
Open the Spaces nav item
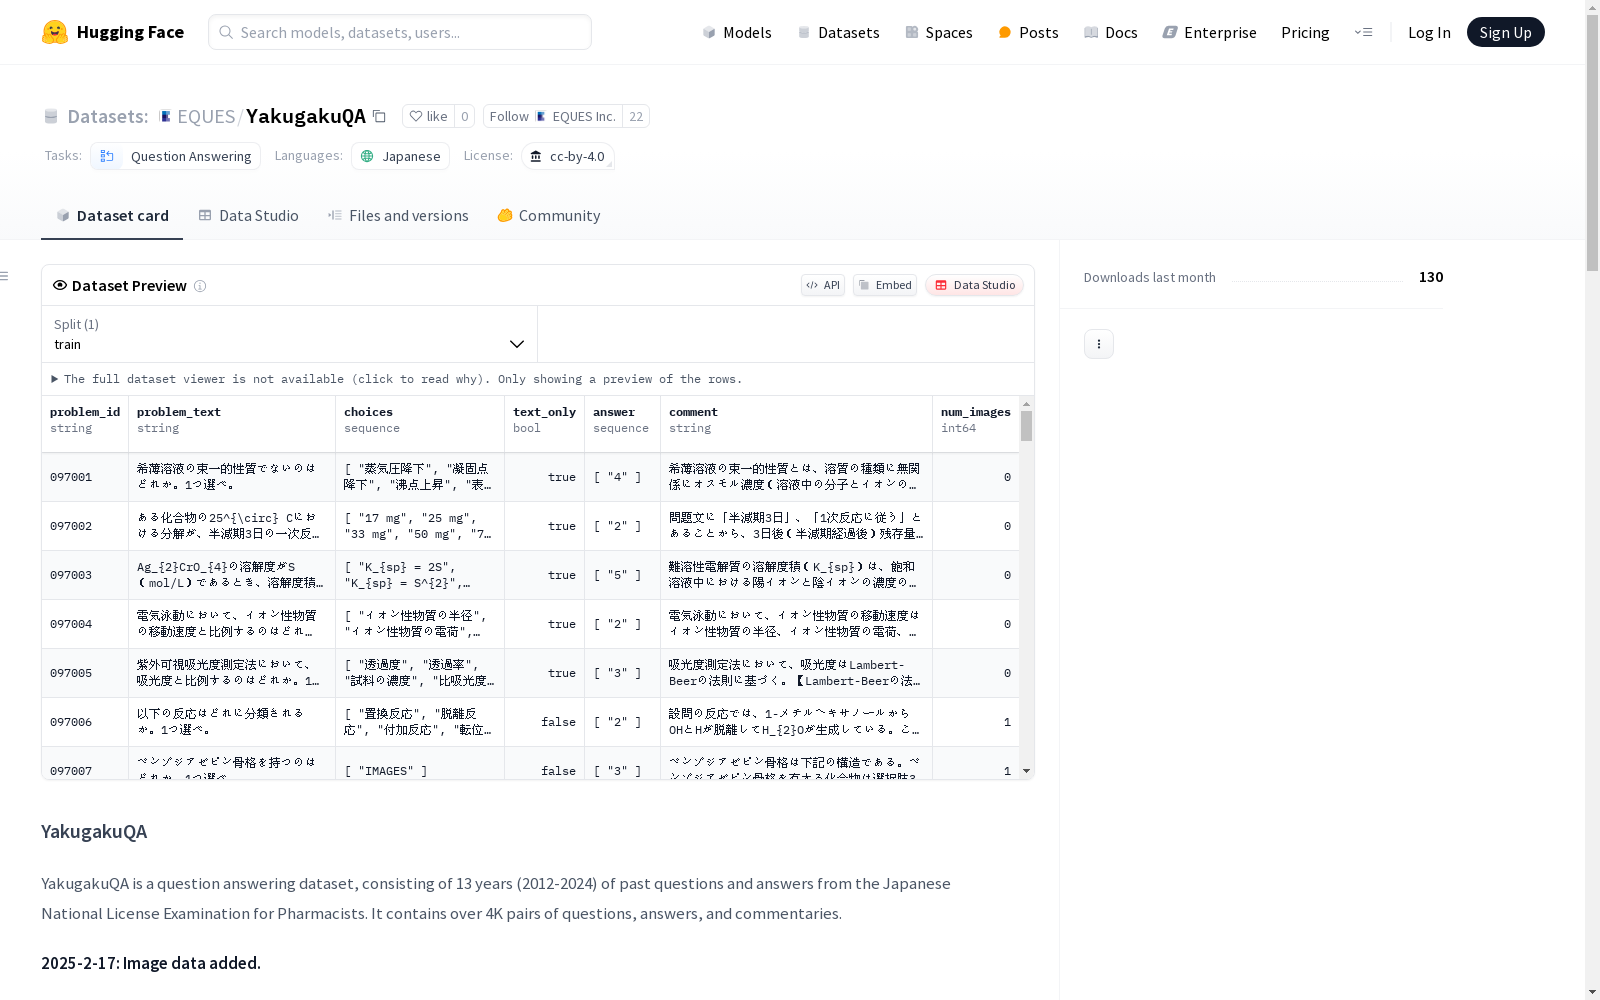pyautogui.click(x=939, y=32)
